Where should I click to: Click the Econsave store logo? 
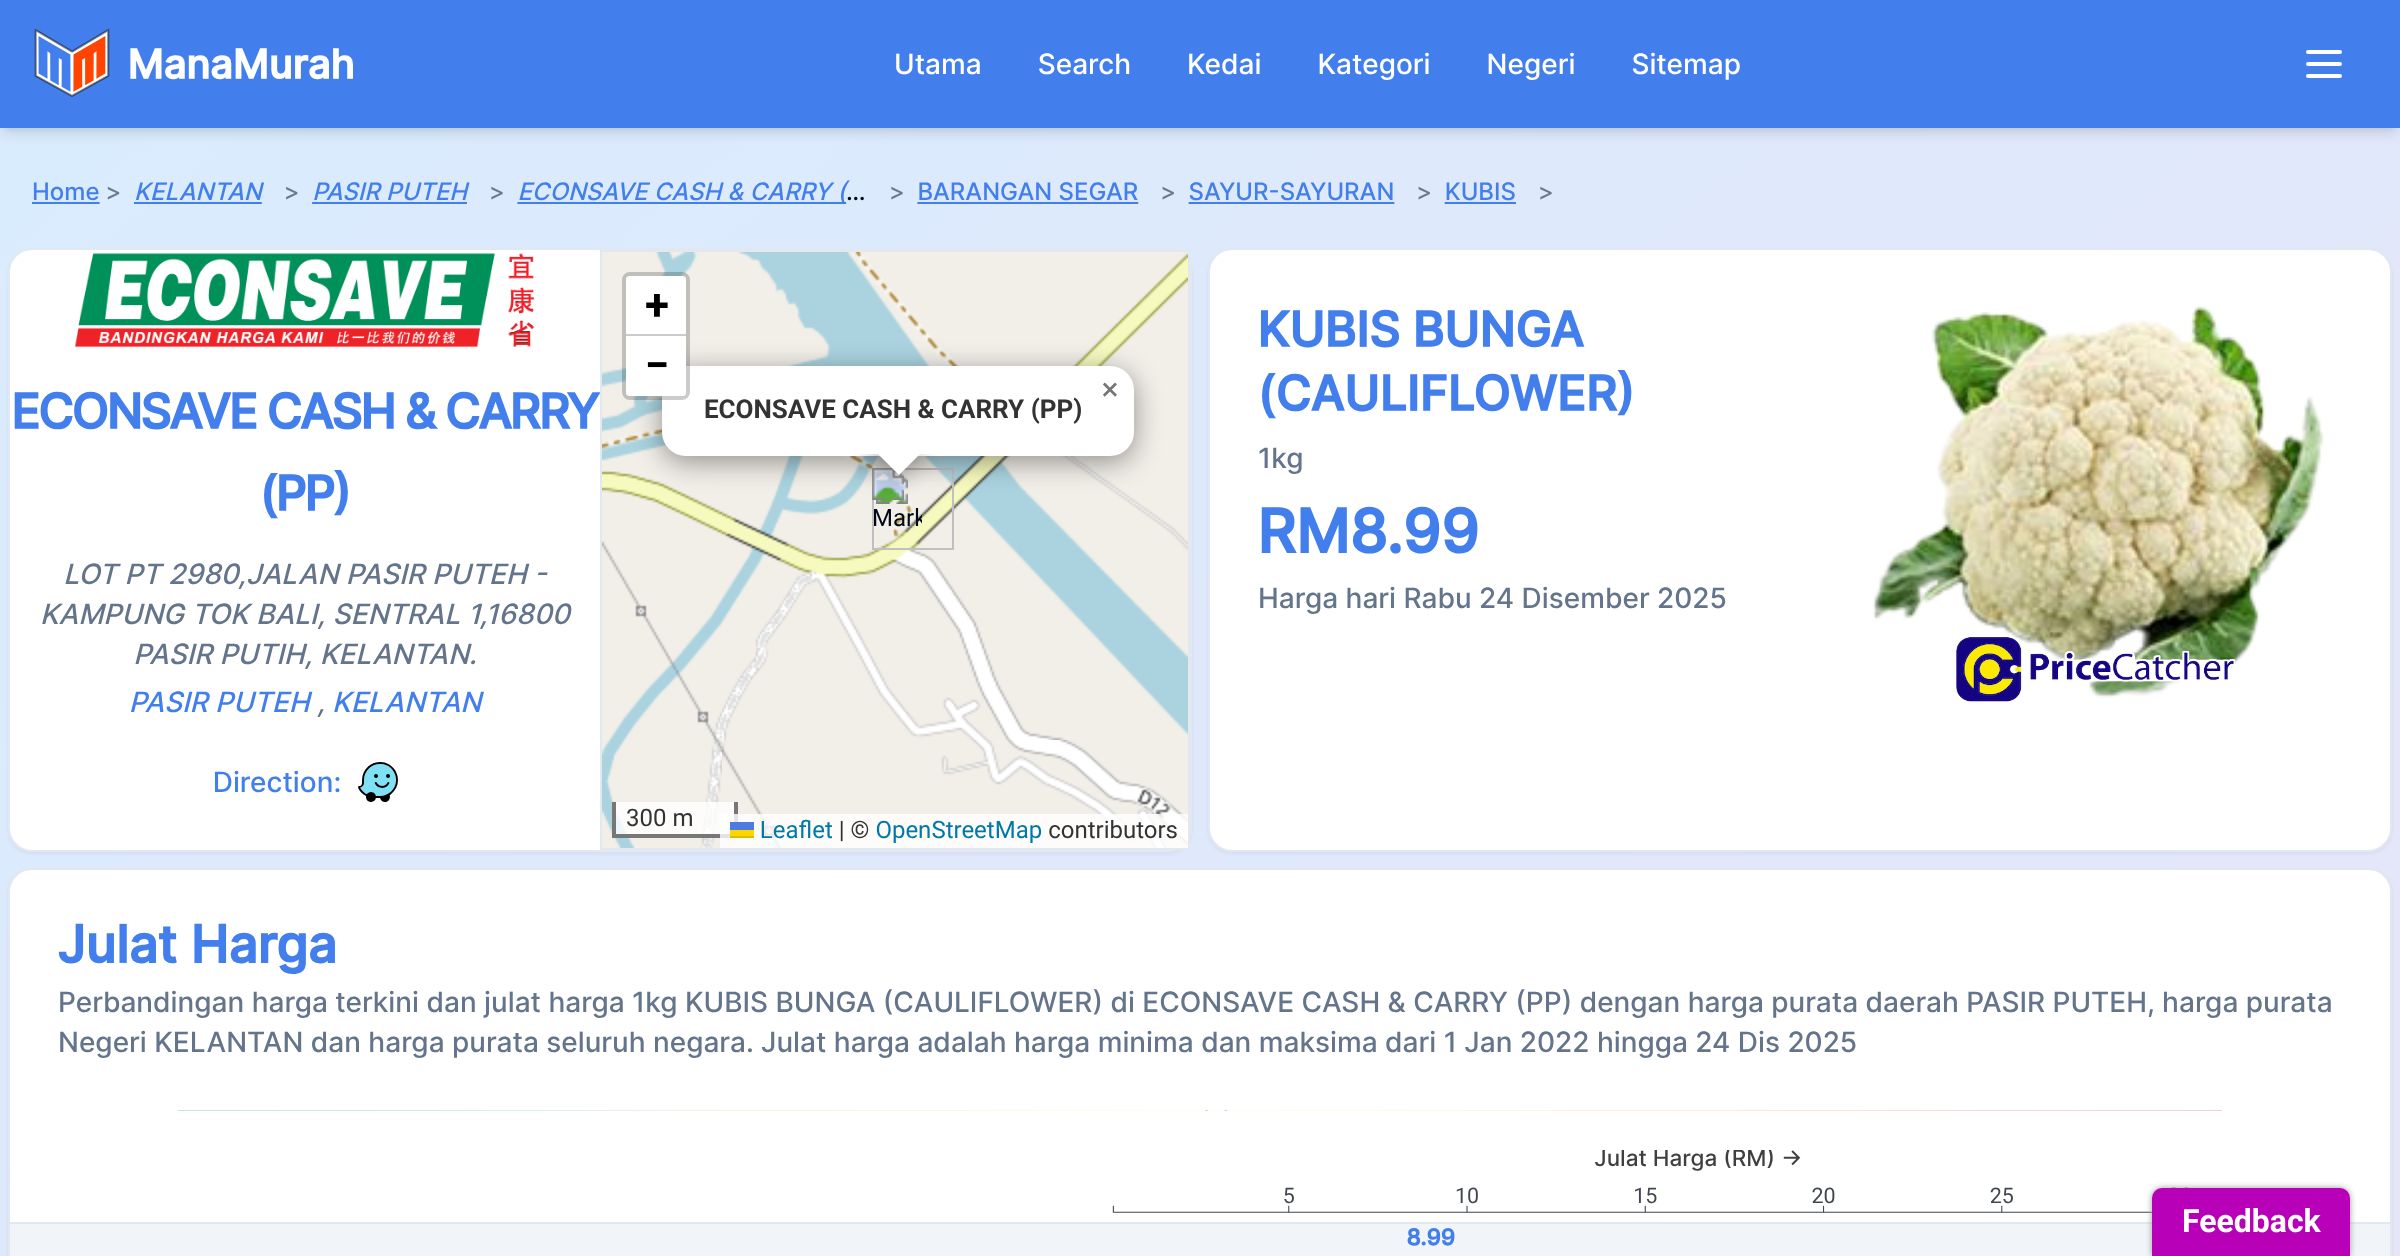pyautogui.click(x=305, y=300)
